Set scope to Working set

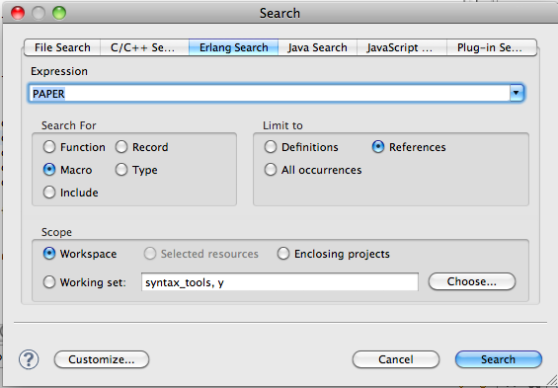click(x=49, y=282)
